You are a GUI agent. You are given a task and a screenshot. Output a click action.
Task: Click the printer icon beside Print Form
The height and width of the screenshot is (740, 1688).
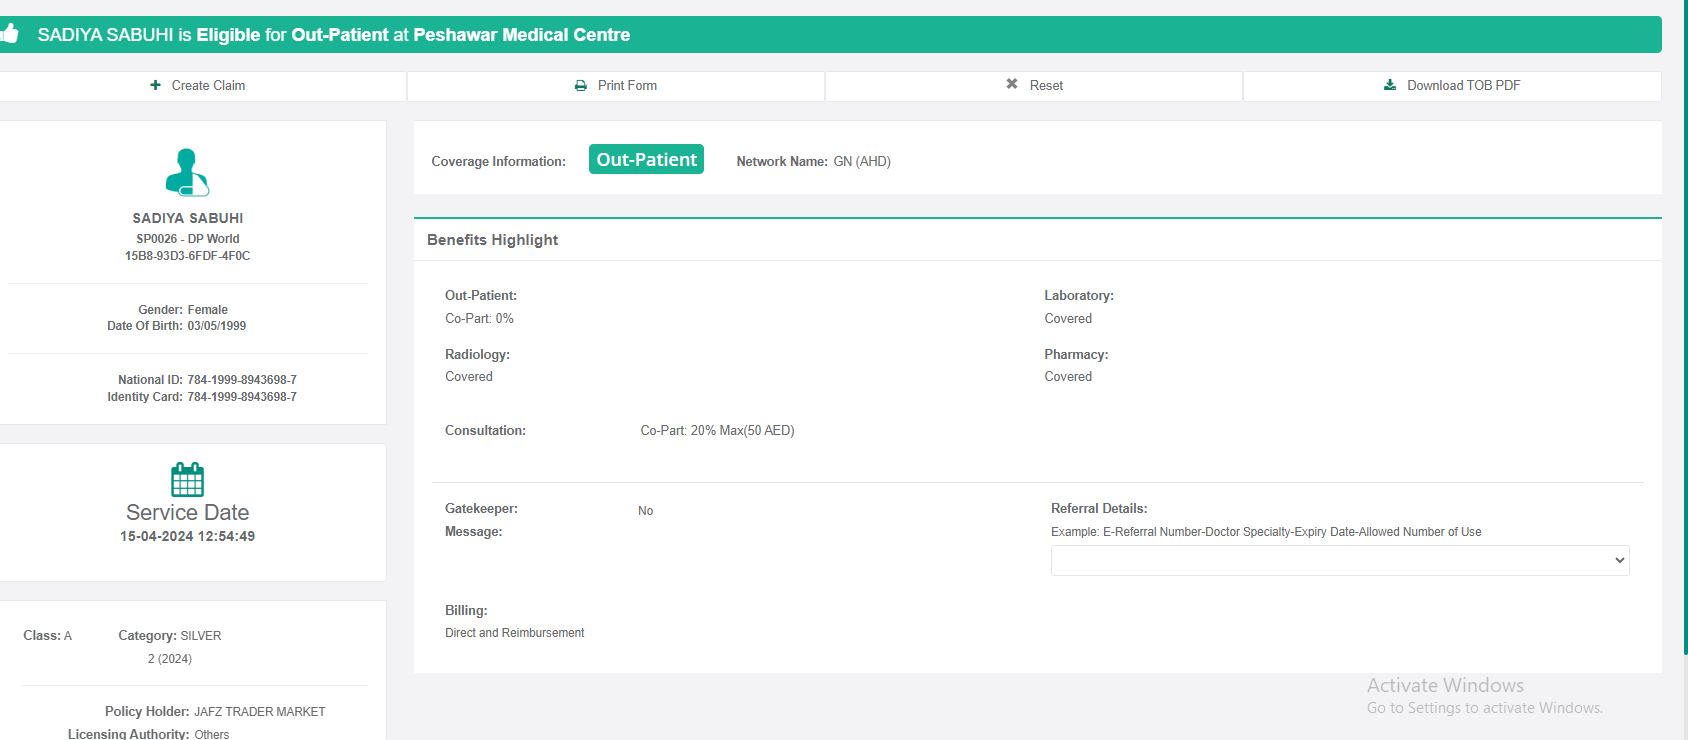(x=581, y=86)
